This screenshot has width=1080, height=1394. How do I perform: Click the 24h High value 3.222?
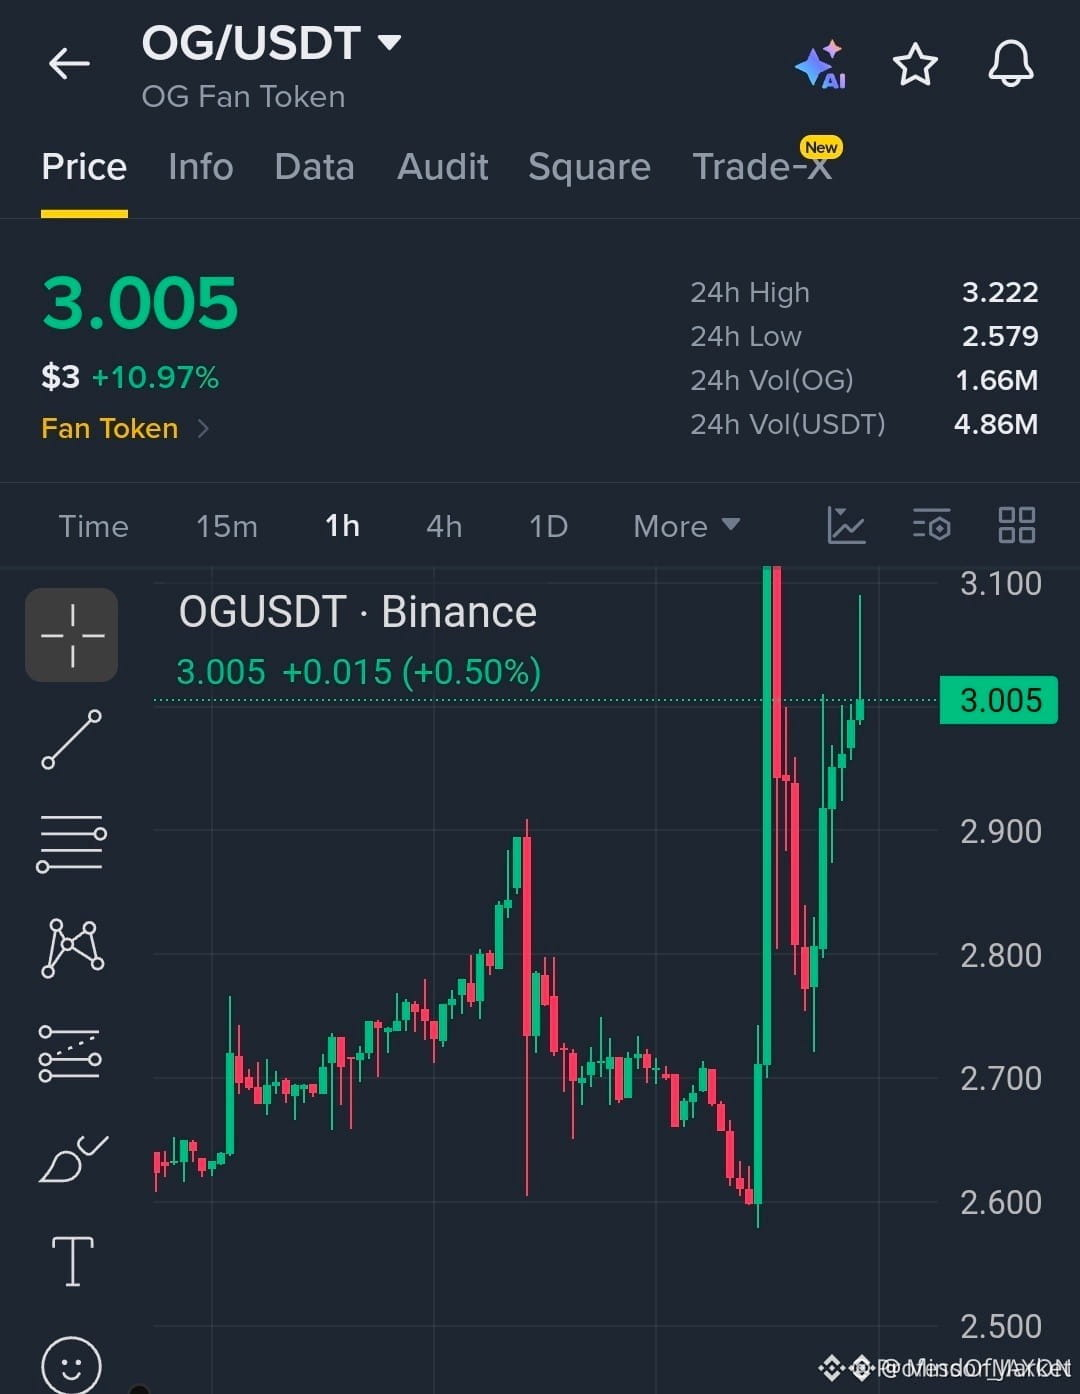pos(1000,292)
